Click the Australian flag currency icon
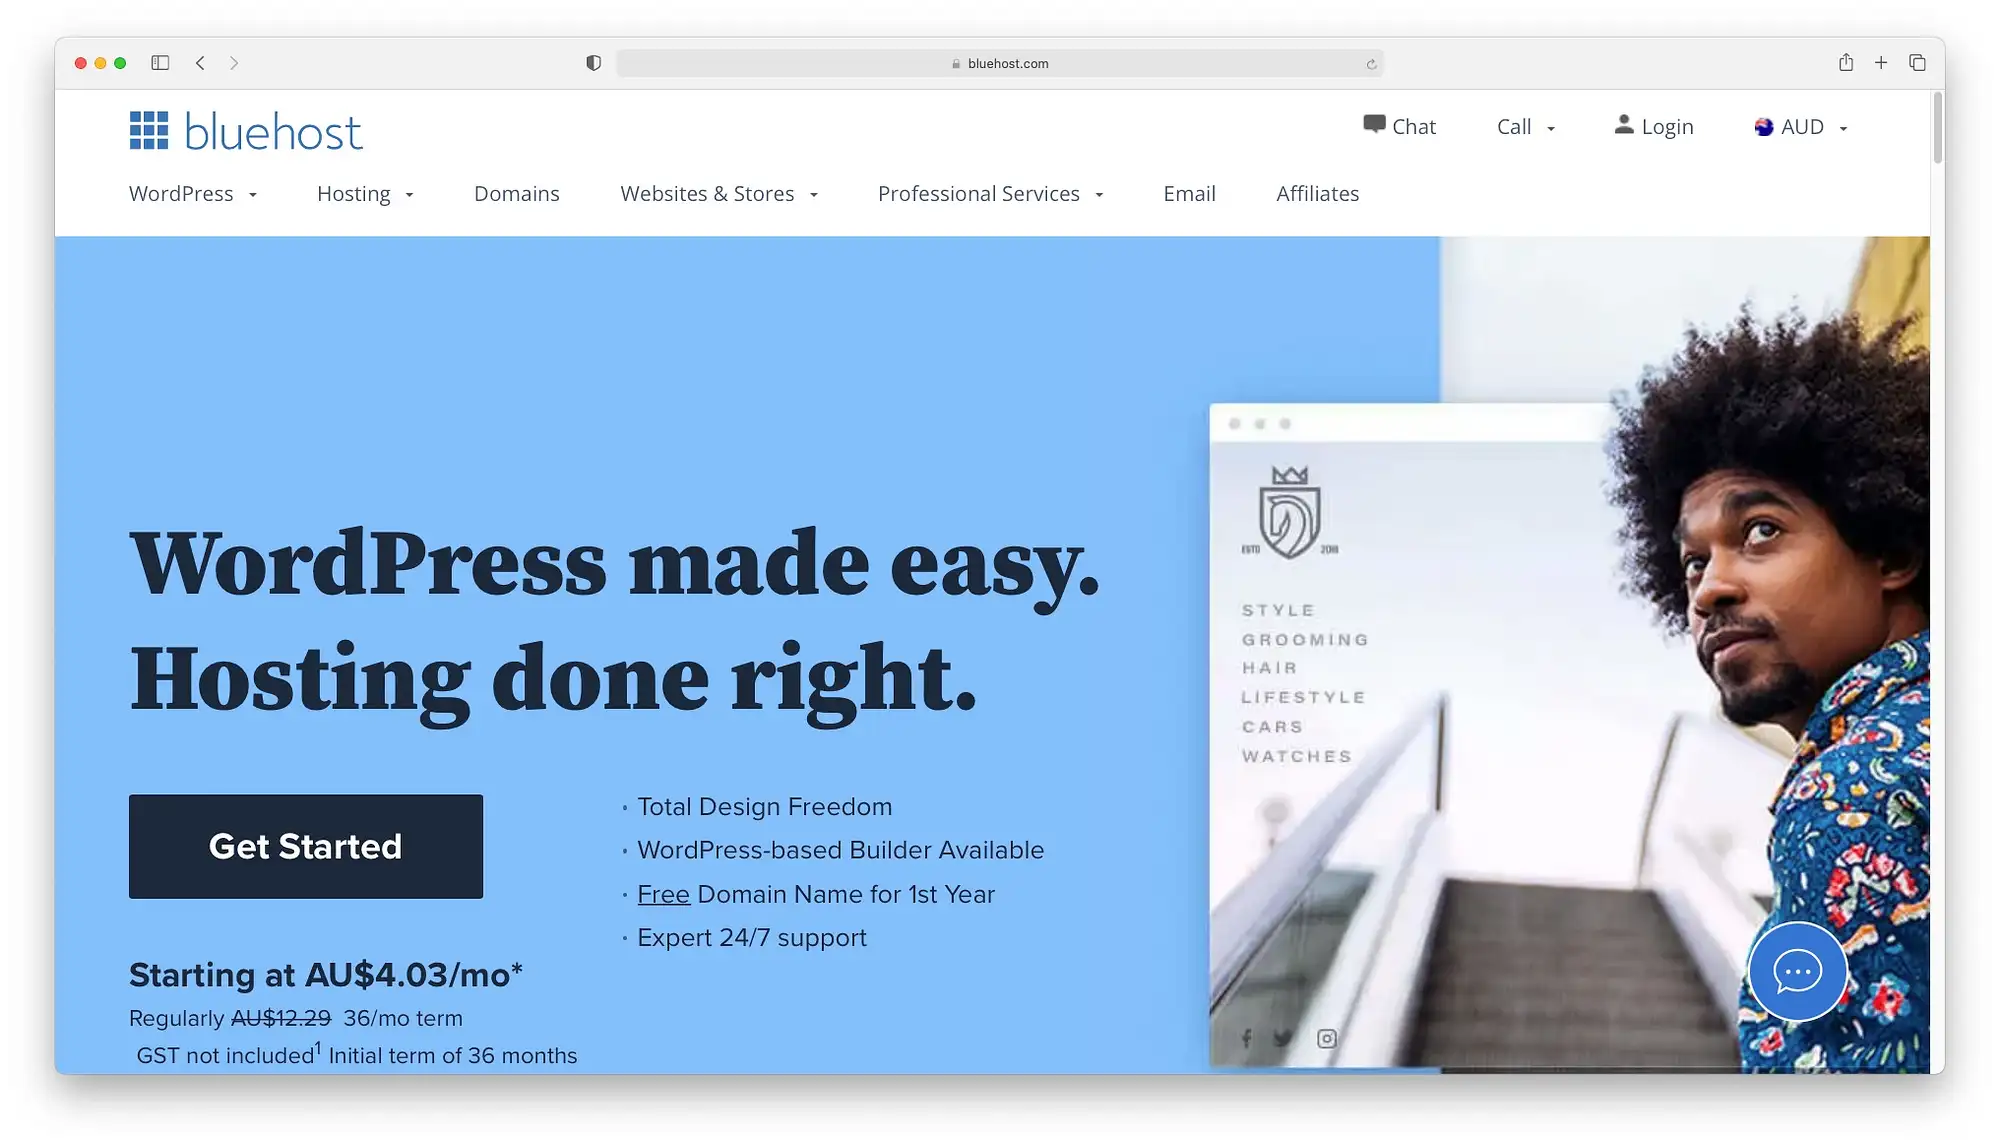This screenshot has height=1147, width=2000. click(x=1761, y=126)
